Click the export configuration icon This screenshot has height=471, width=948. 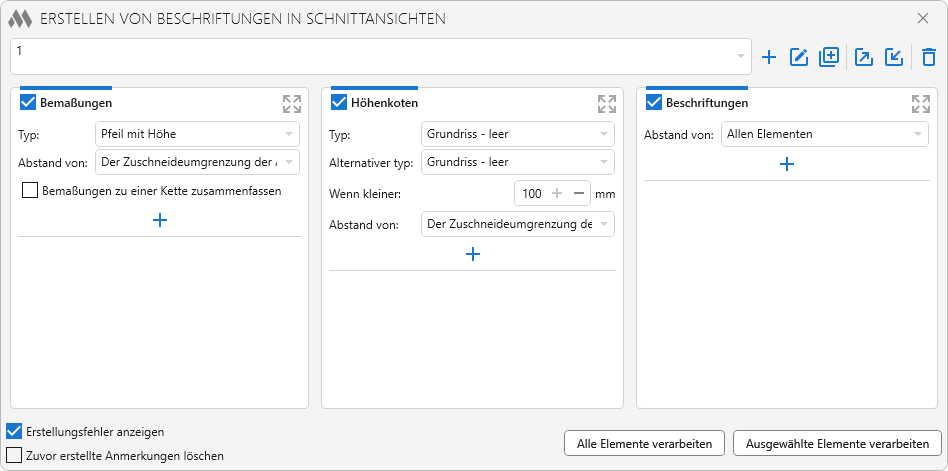click(x=864, y=58)
